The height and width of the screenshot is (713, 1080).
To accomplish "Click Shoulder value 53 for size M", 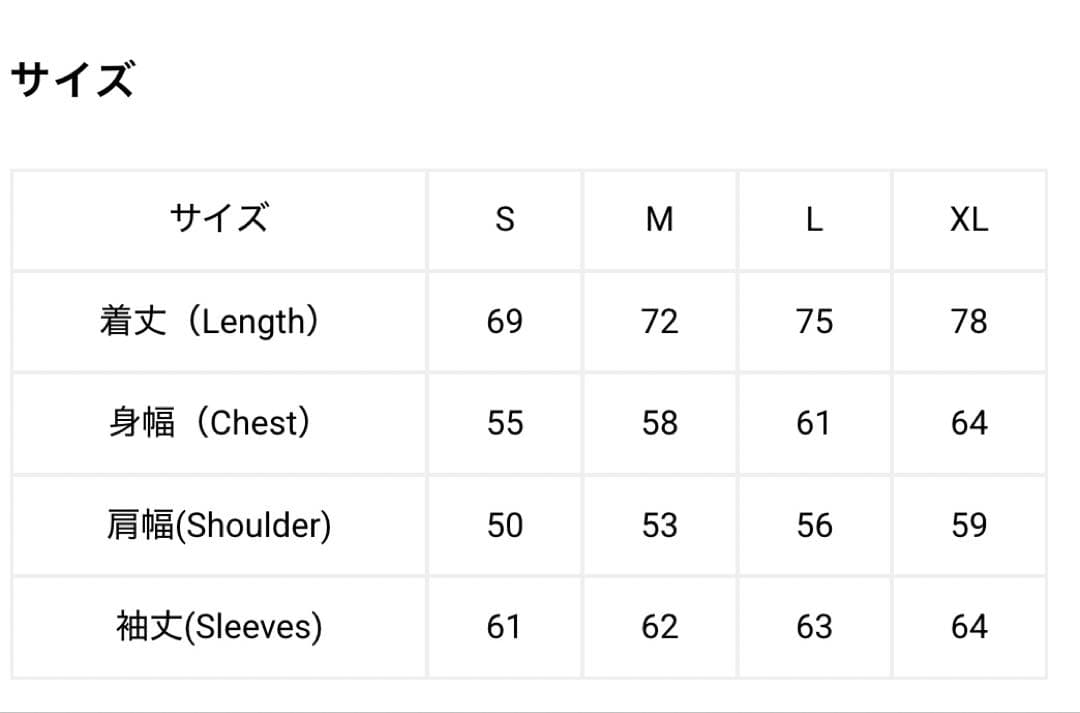I will pos(659,525).
